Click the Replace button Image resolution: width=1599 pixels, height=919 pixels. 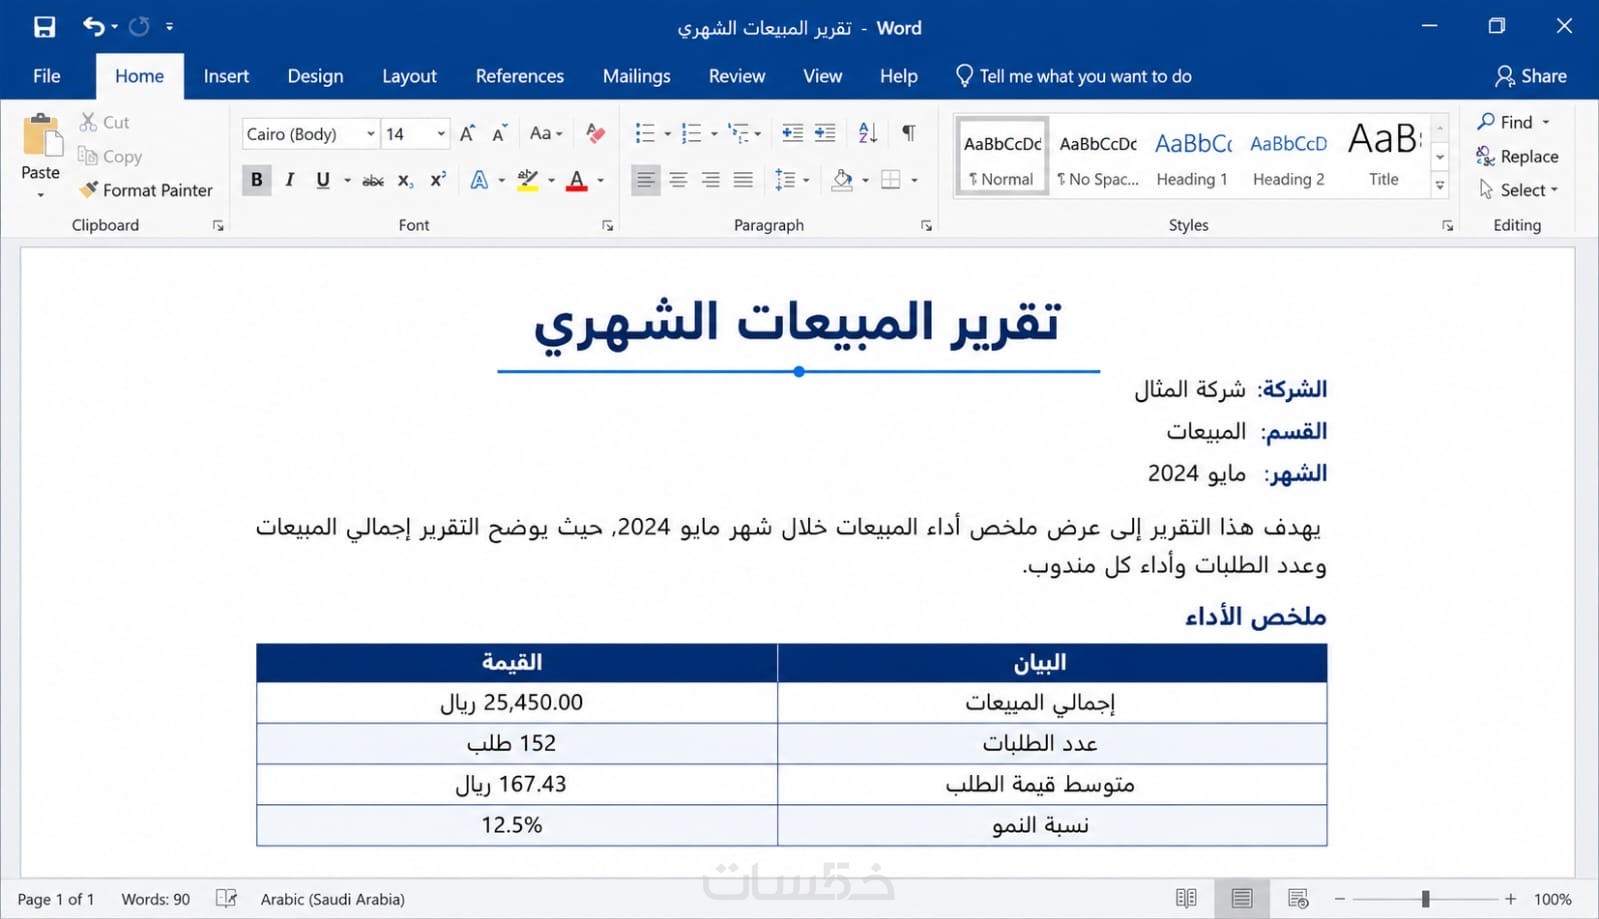tap(1517, 156)
